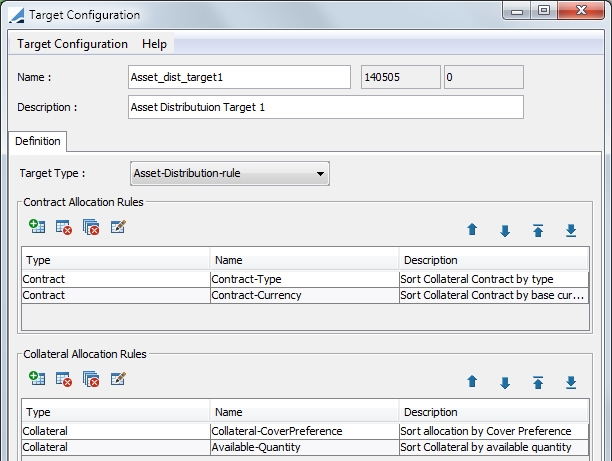Screen dimensions: 612x461
Task: Remove all Contract Allocation rules
Action: tap(91, 227)
